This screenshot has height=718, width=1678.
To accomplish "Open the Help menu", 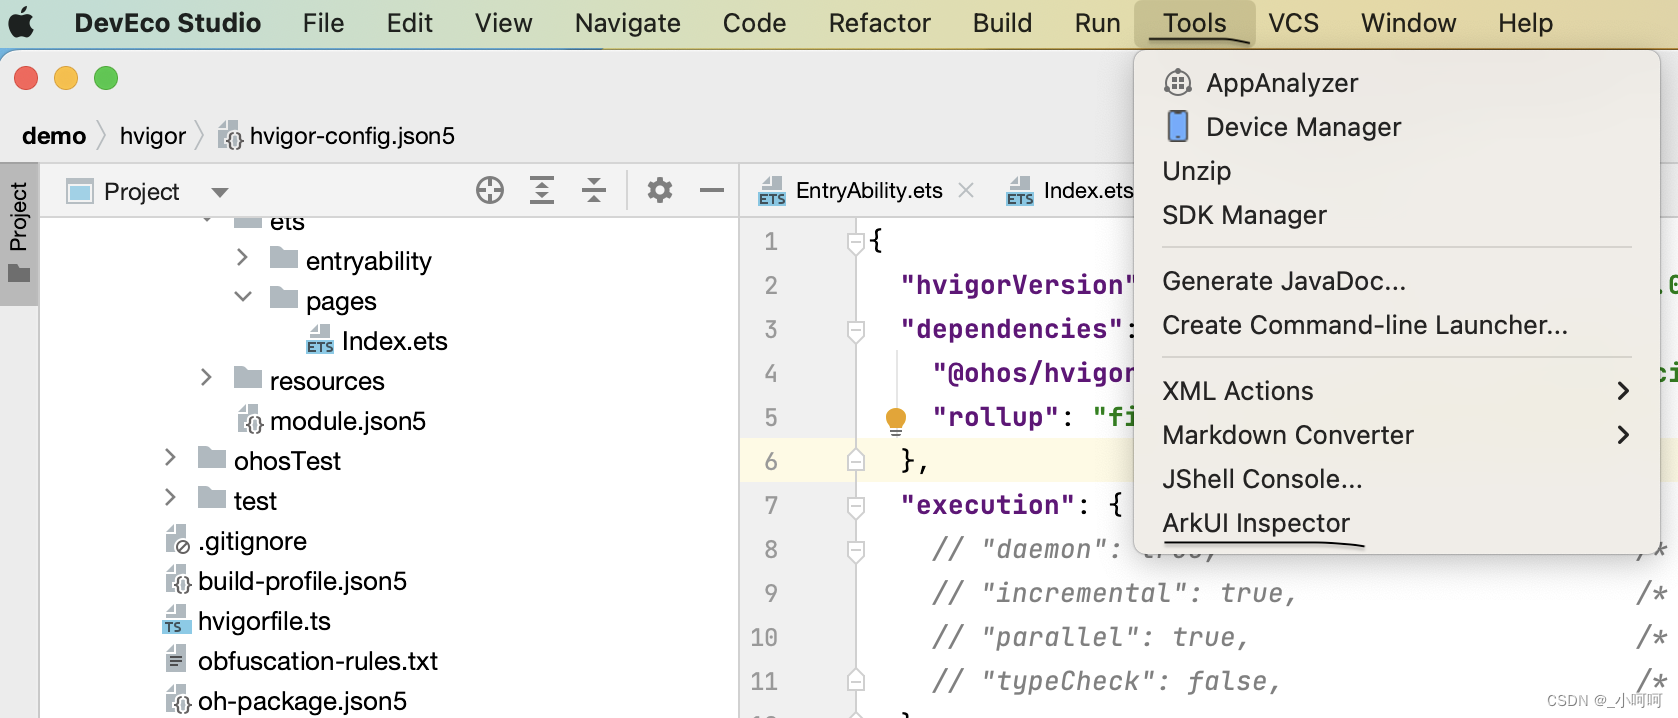I will click(1525, 23).
